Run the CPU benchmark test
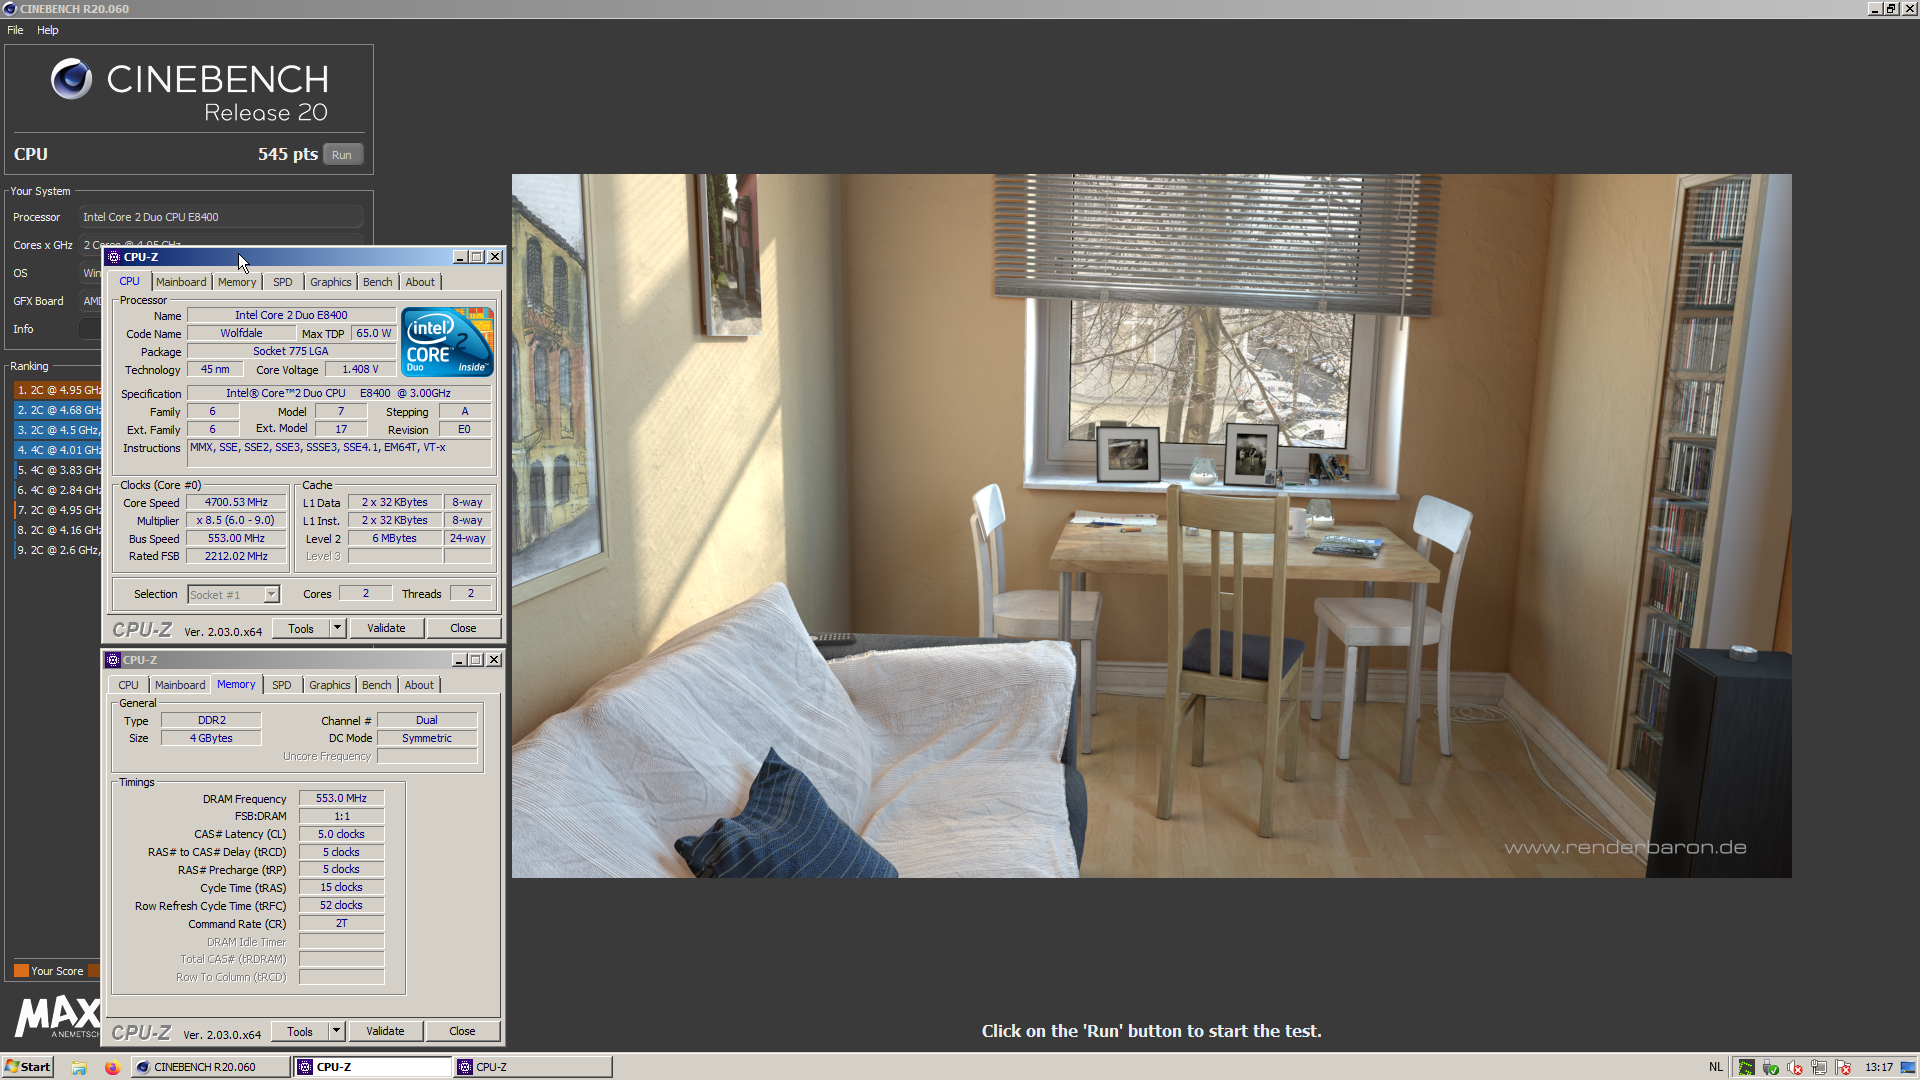The image size is (1920, 1080). (342, 155)
